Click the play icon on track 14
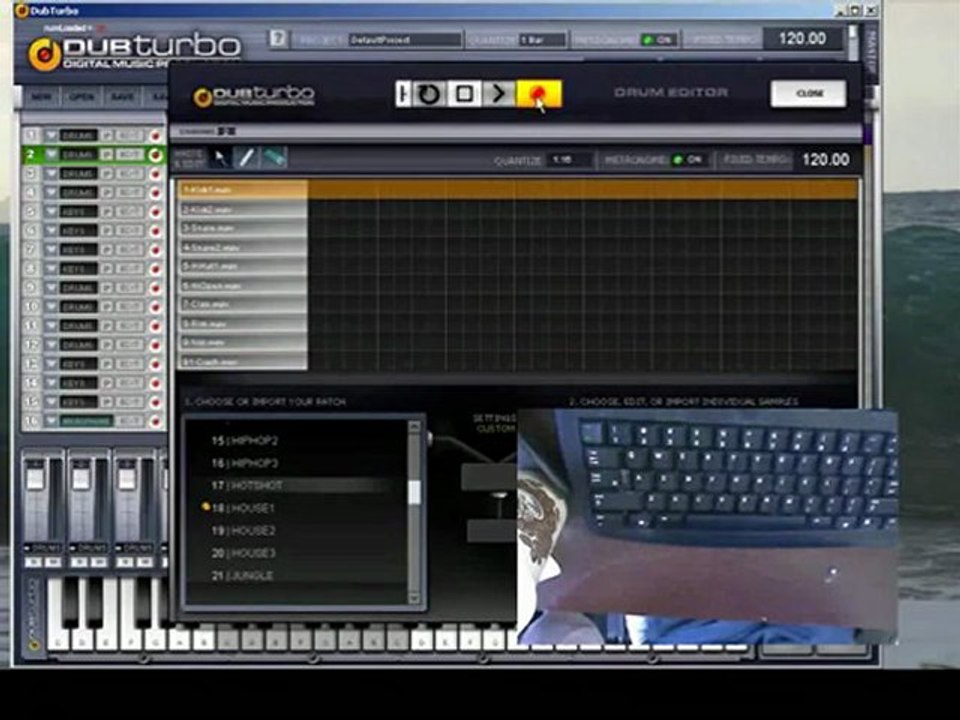The image size is (960, 720). coord(107,383)
